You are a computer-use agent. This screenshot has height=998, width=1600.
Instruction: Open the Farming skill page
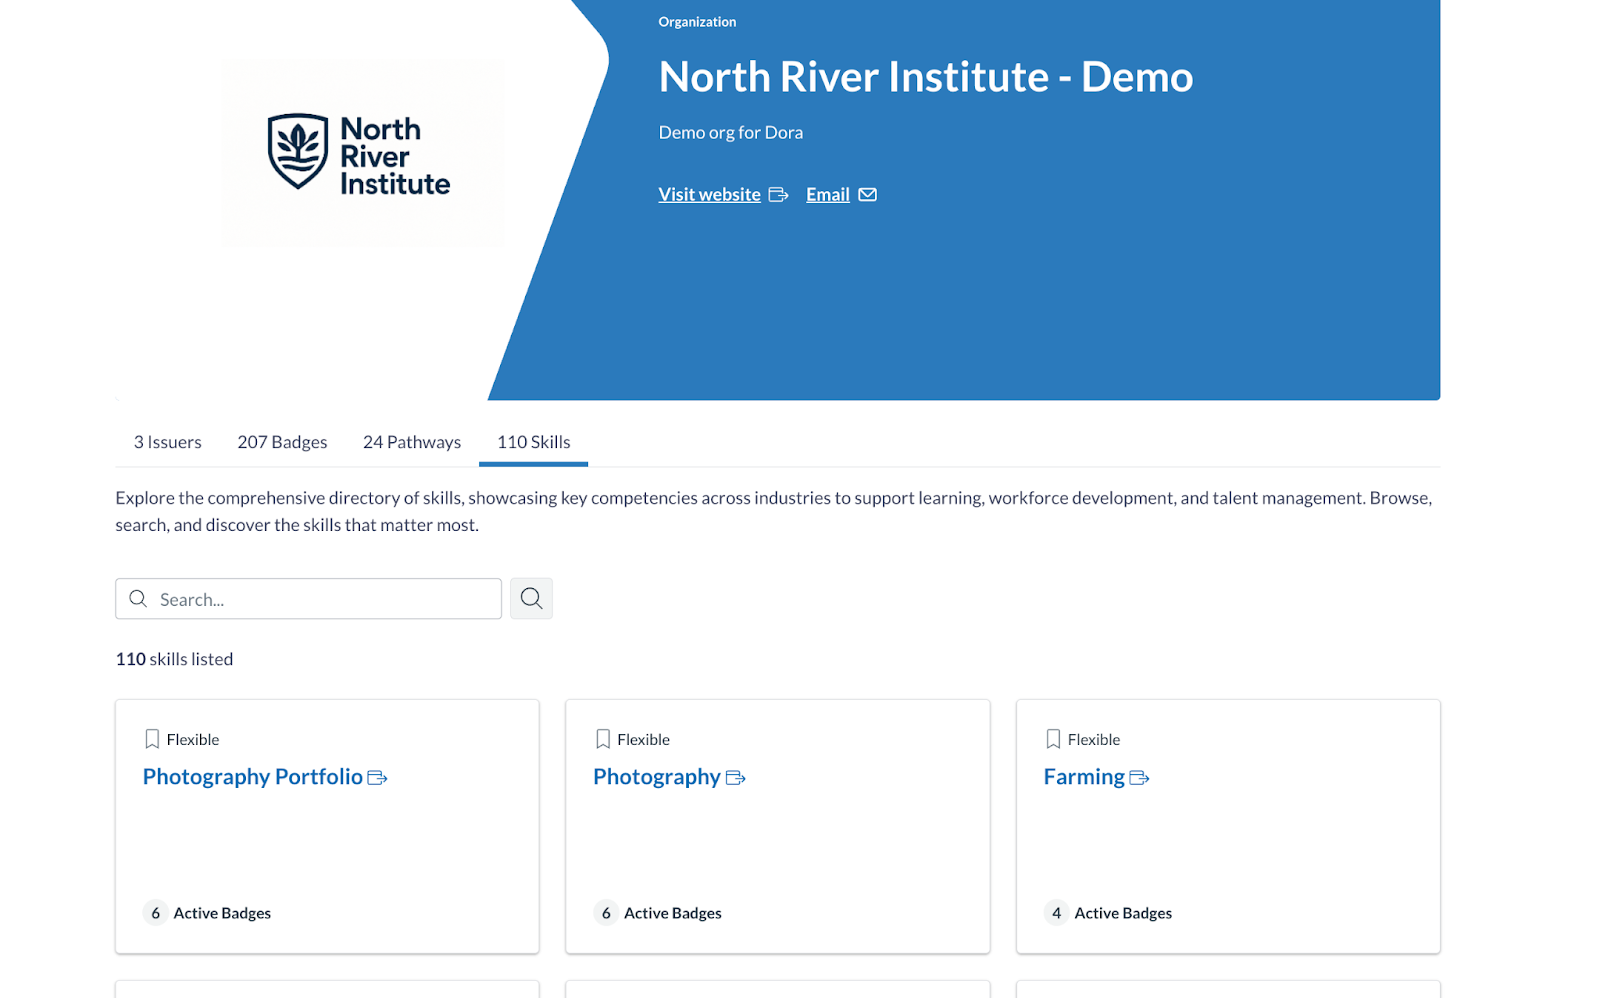tap(1084, 776)
